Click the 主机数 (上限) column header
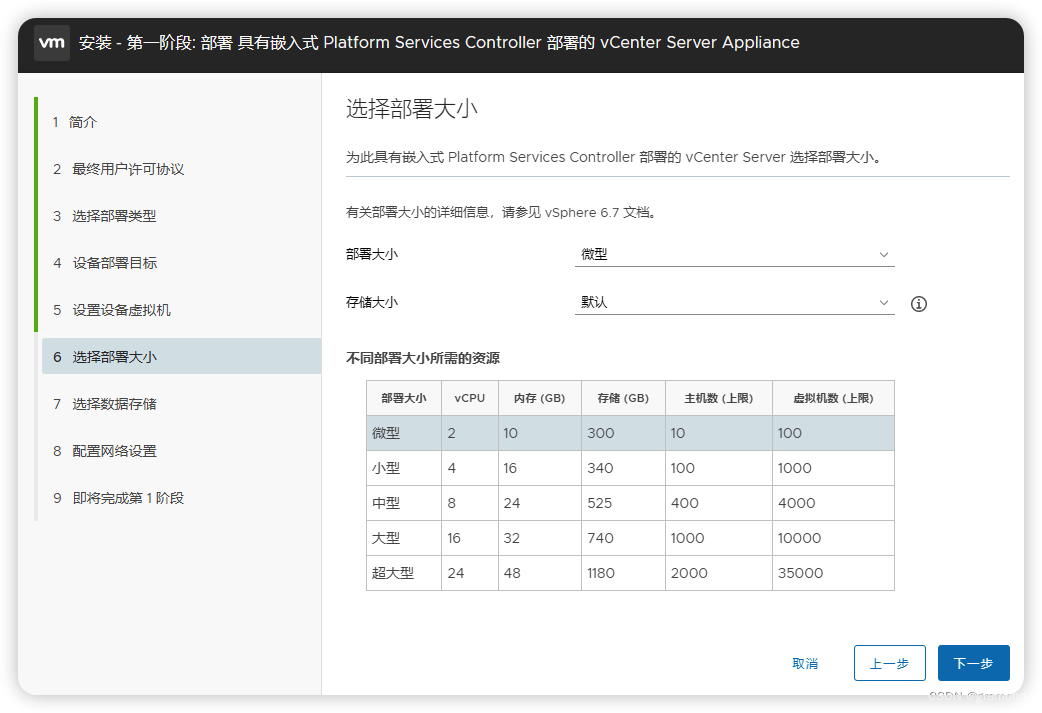Image resolution: width=1042 pixels, height=713 pixels. pyautogui.click(x=718, y=398)
